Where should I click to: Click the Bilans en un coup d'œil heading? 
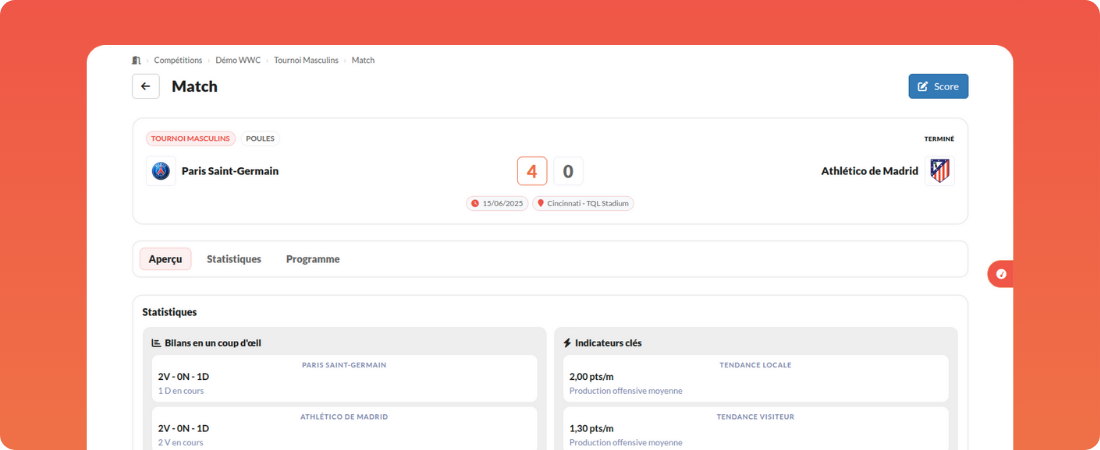[x=213, y=343]
